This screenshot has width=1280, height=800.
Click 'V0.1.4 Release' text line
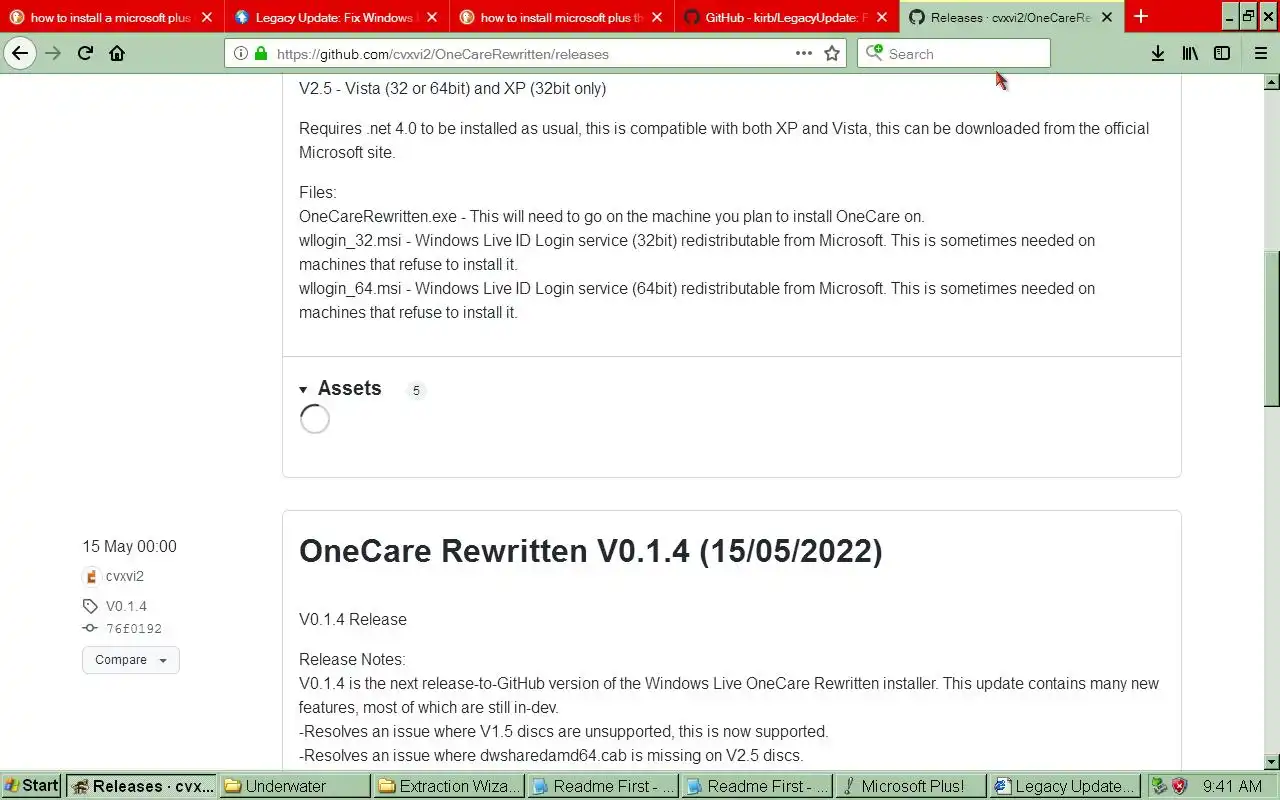pos(353,619)
